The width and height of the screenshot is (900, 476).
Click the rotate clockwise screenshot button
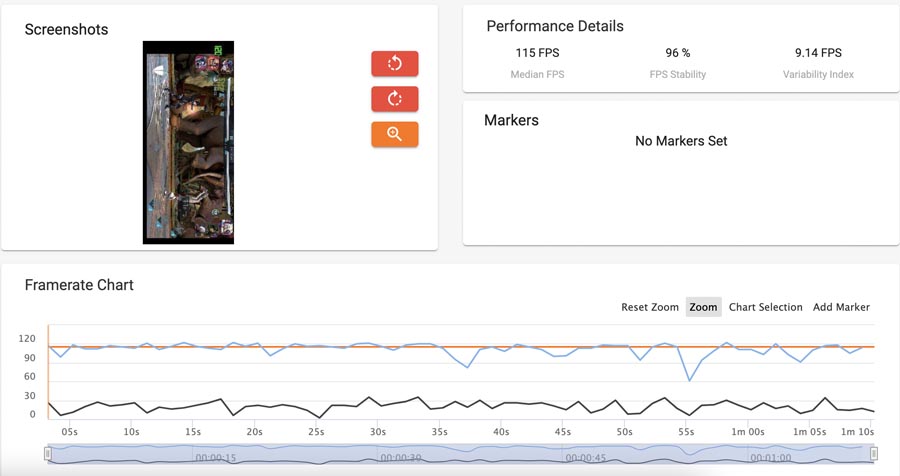[394, 99]
